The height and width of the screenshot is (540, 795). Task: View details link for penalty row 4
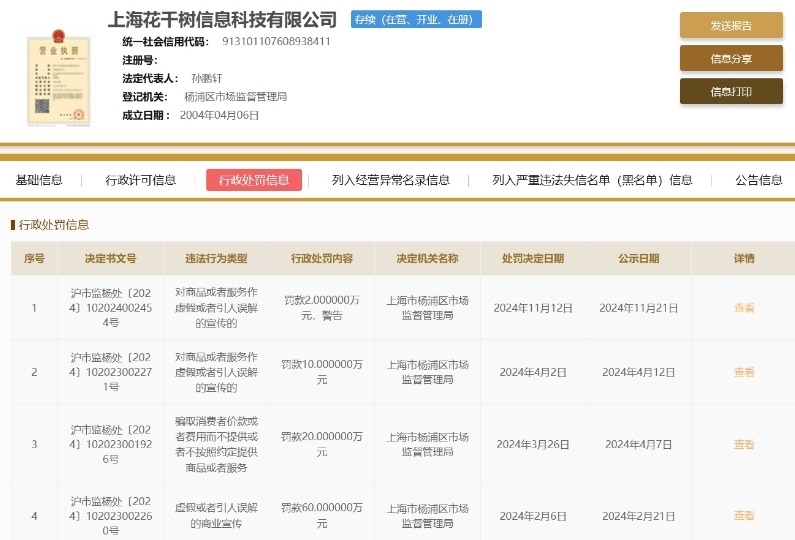(744, 516)
